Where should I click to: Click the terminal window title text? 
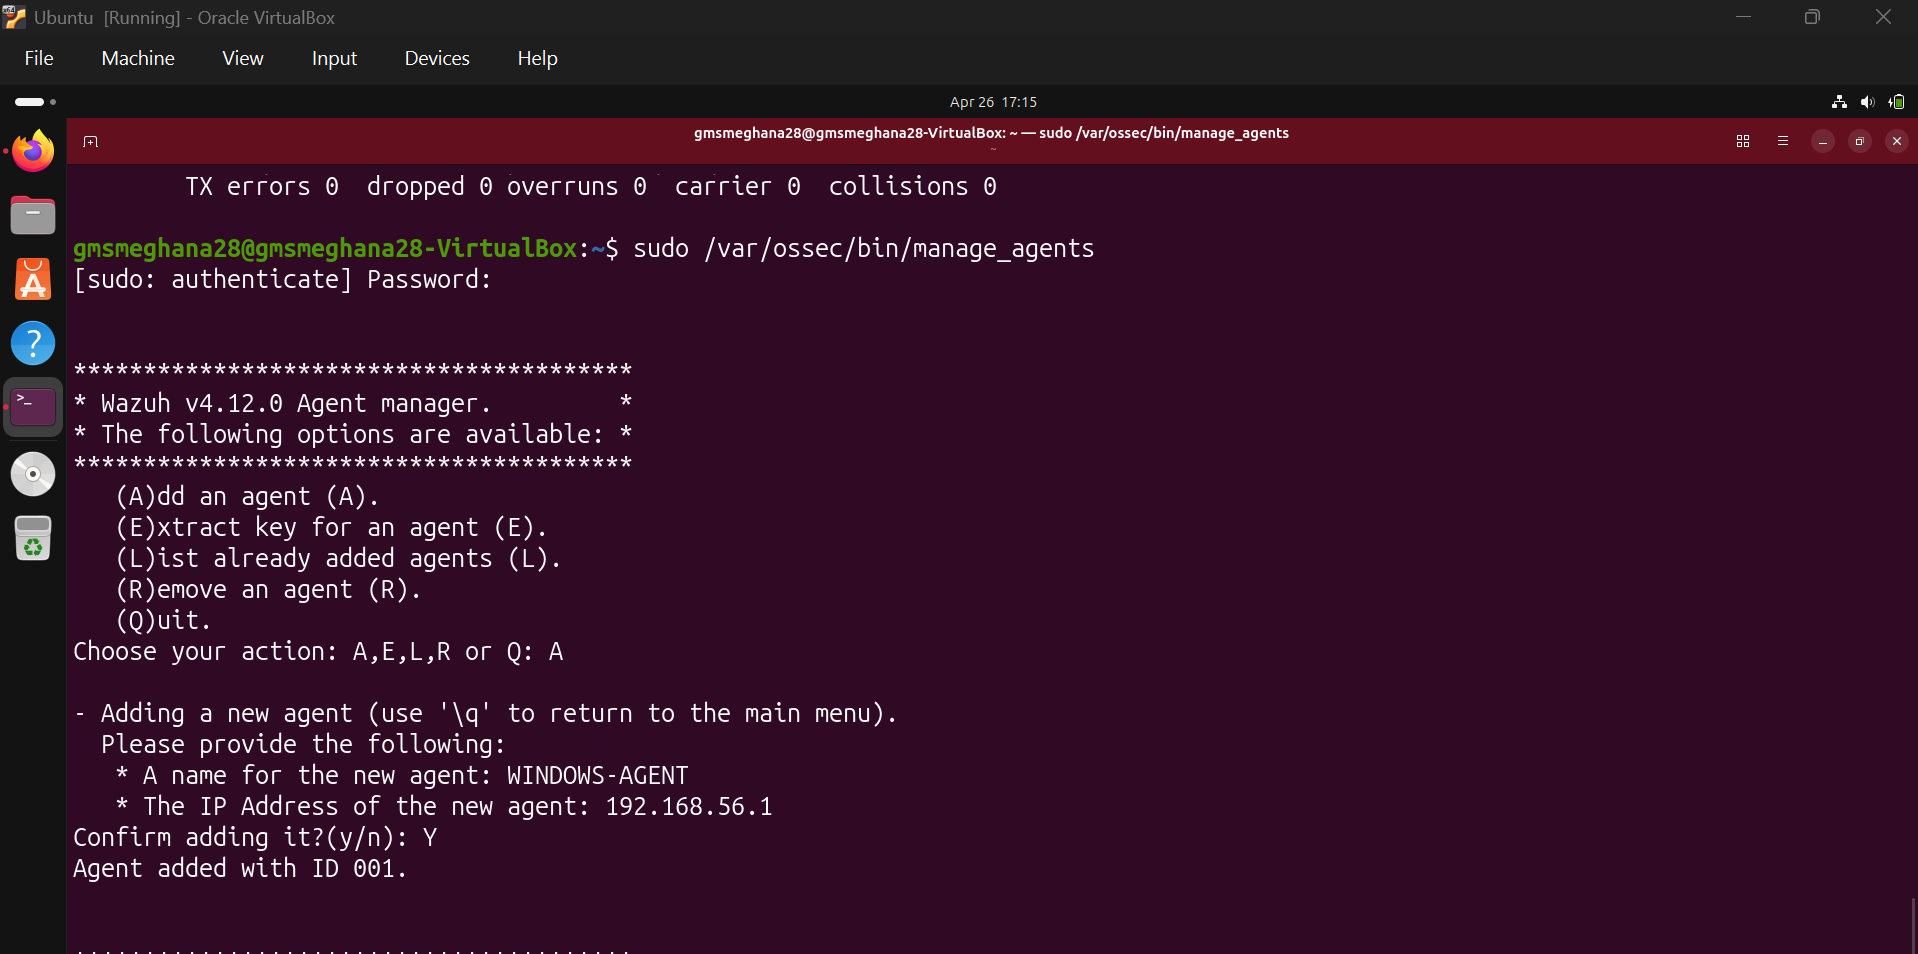pyautogui.click(x=991, y=133)
